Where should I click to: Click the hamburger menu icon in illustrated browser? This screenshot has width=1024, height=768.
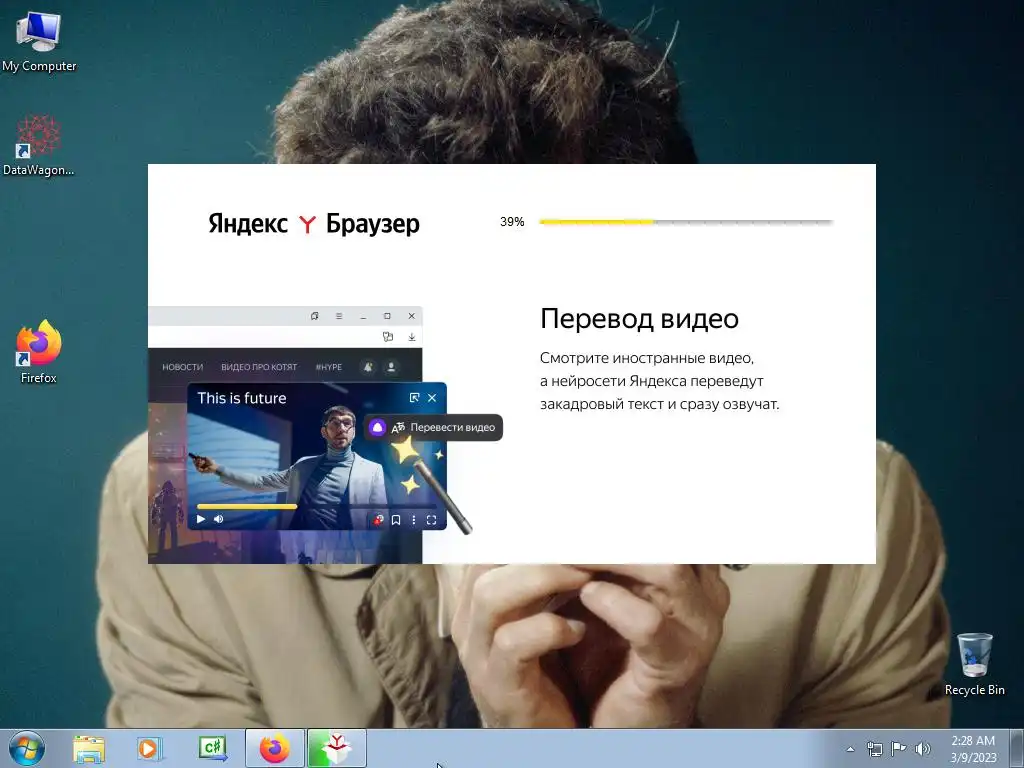pos(339,316)
